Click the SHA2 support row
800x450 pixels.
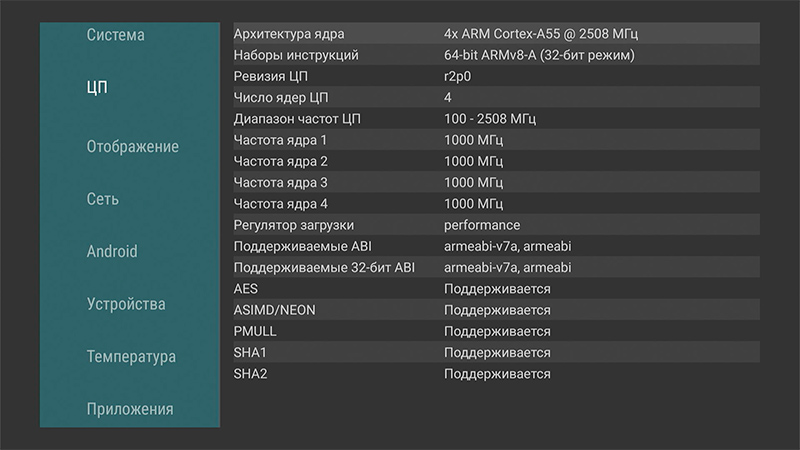tap(495, 374)
